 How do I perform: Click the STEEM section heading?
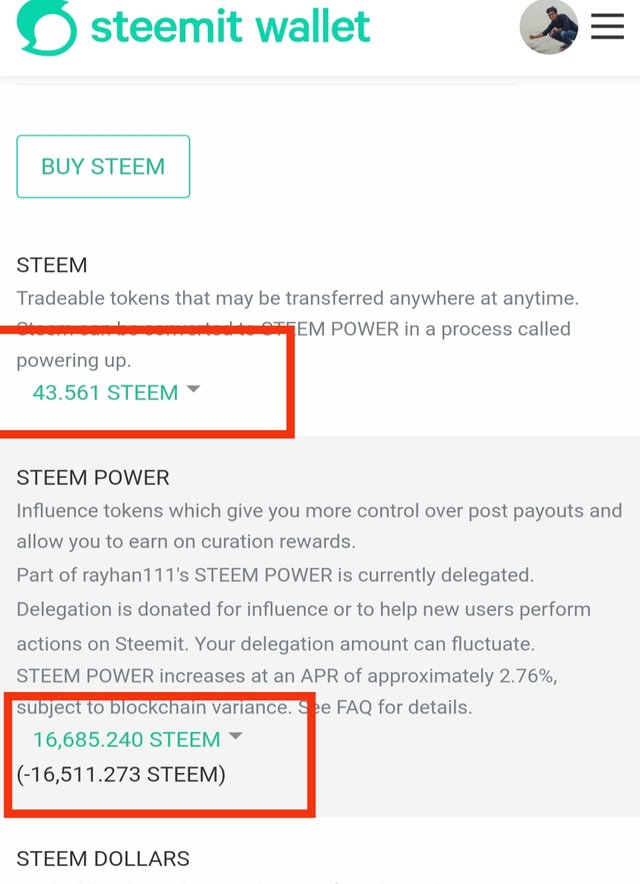pyautogui.click(x=52, y=265)
